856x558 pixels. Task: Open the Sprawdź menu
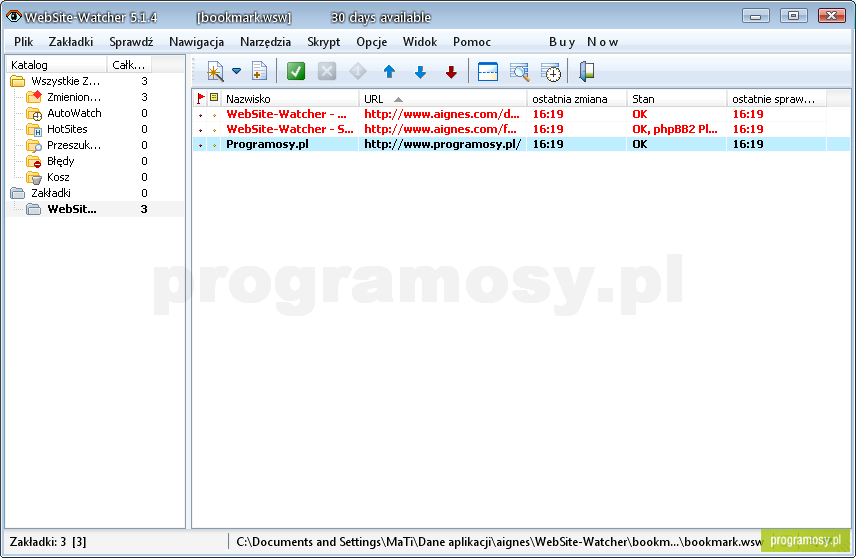(x=131, y=42)
